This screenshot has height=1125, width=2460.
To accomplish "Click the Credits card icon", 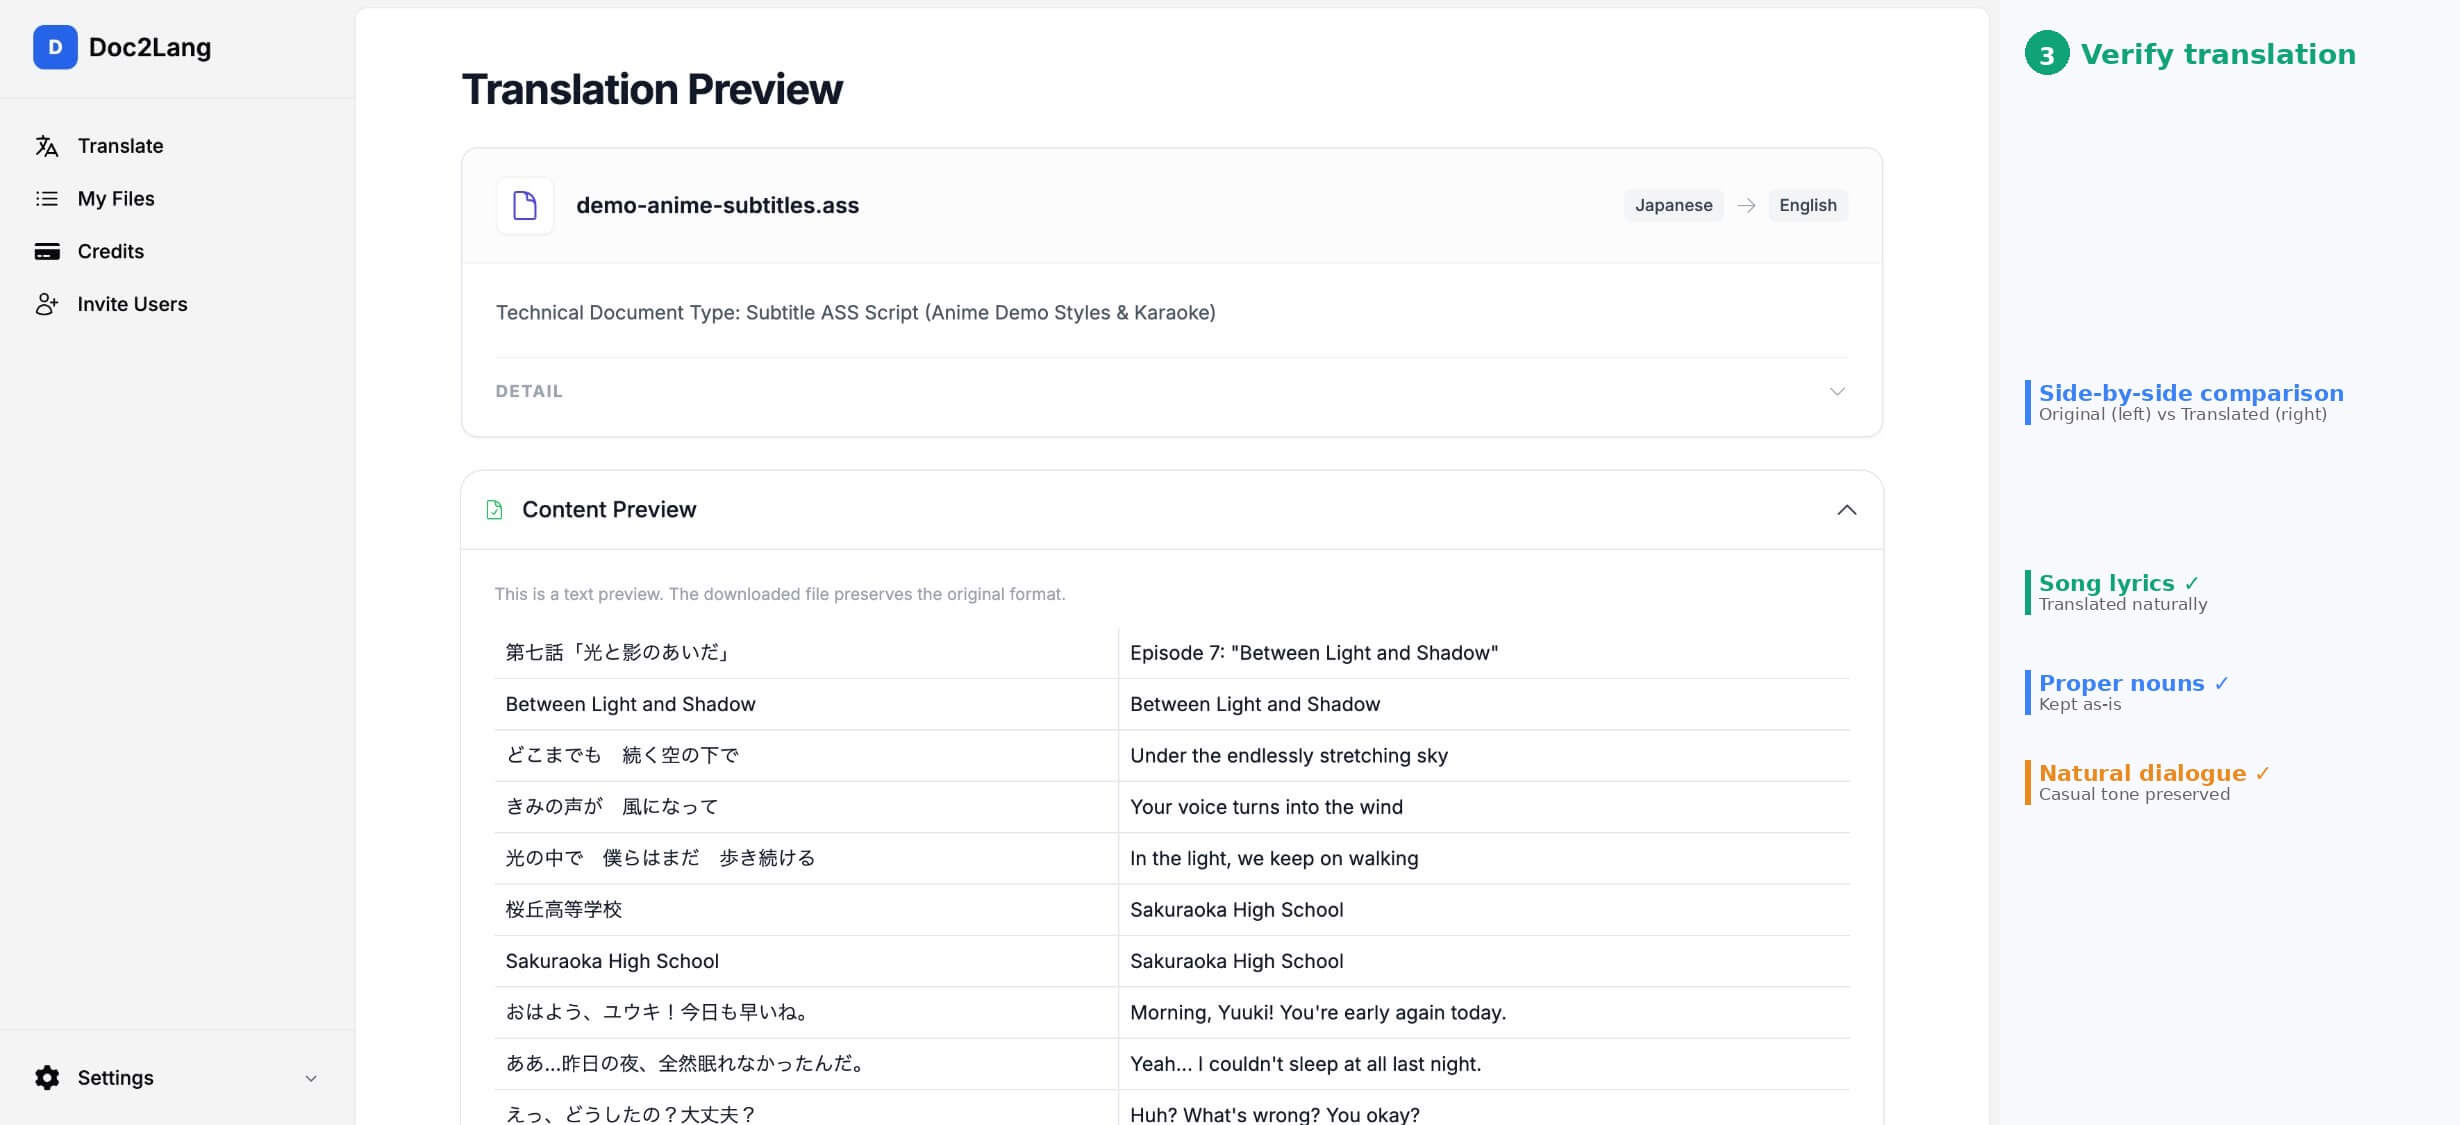I will pos(47,251).
